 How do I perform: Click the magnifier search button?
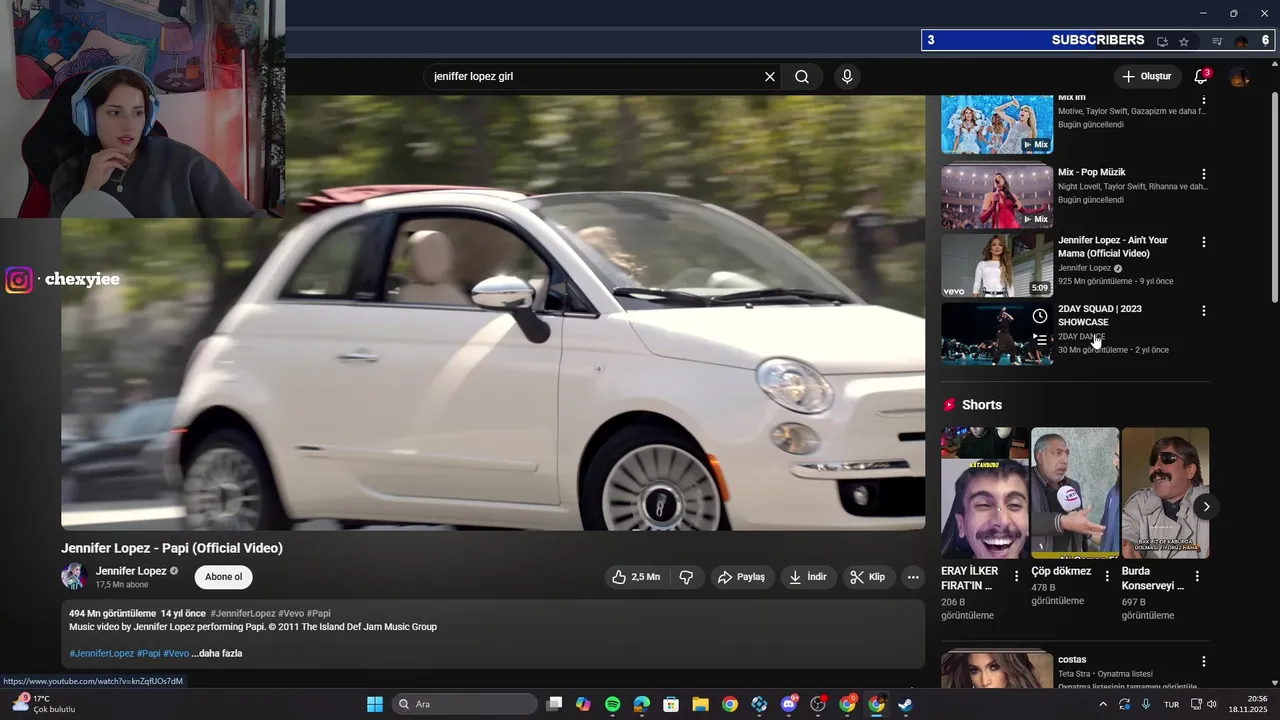(802, 77)
